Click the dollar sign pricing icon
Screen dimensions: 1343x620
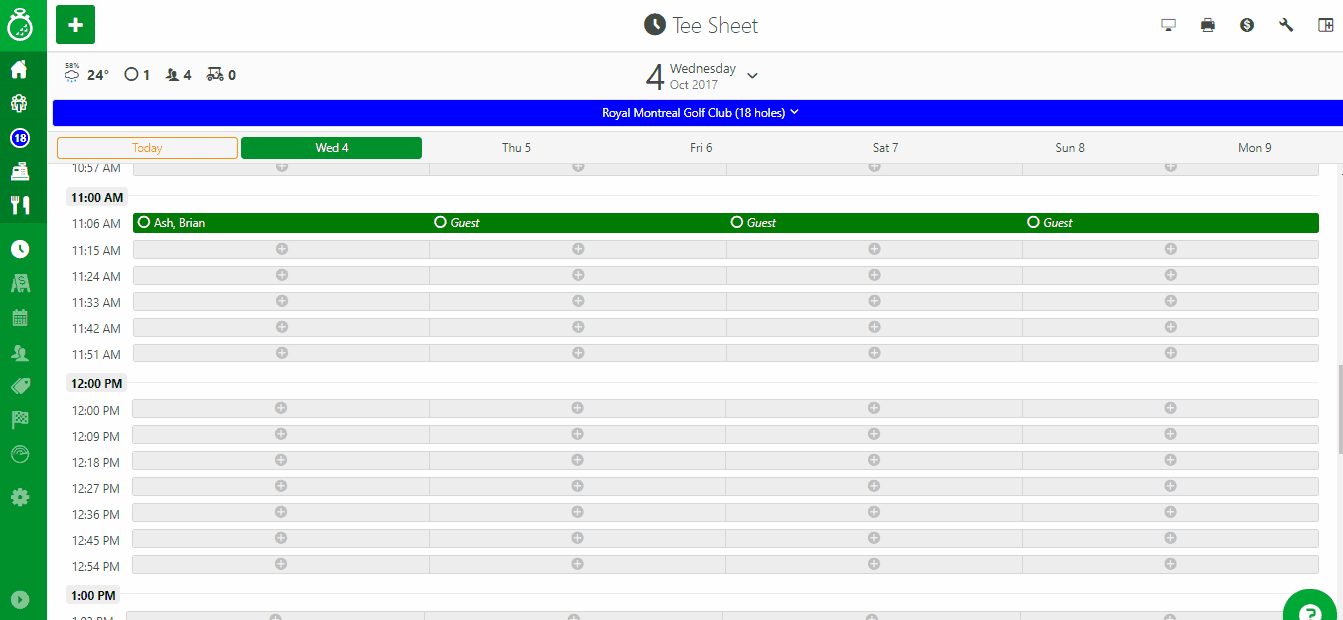(x=1247, y=25)
